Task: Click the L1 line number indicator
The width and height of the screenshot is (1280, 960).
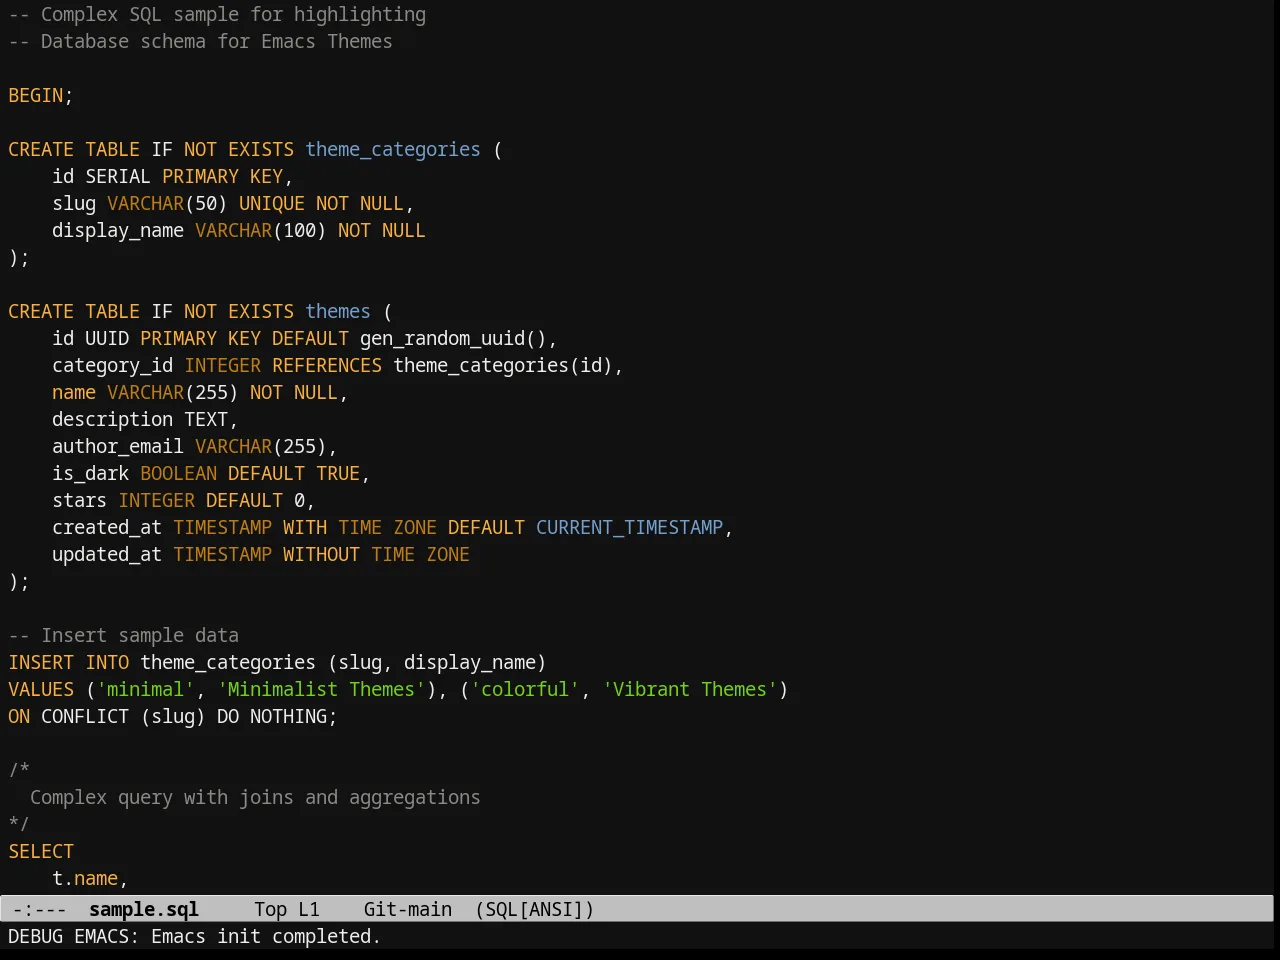Action: click(x=309, y=909)
